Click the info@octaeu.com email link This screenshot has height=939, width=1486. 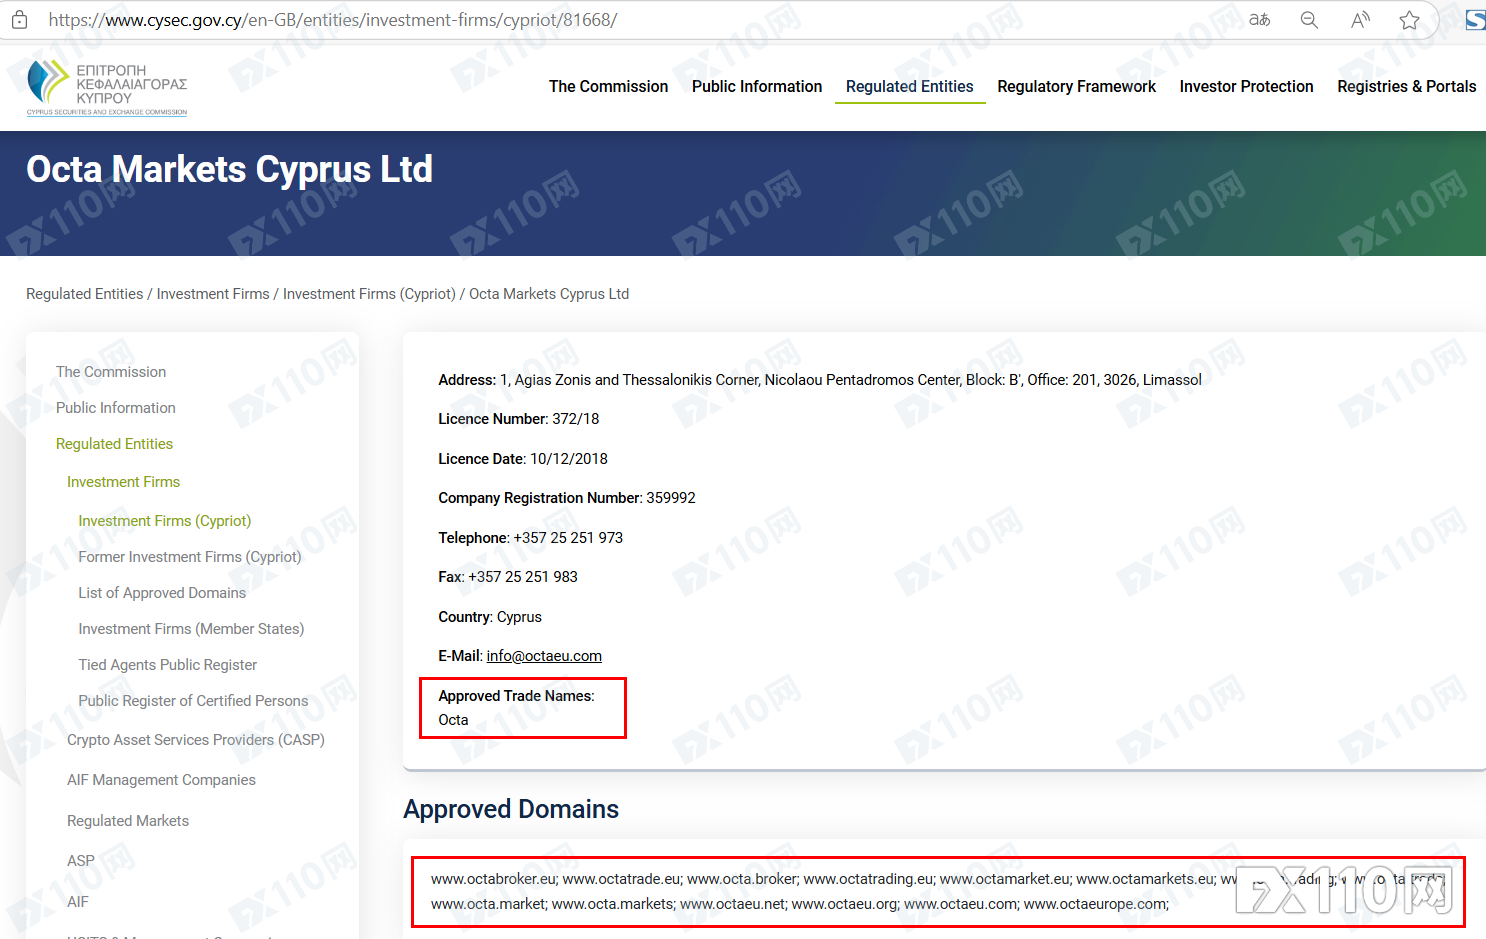tap(544, 656)
